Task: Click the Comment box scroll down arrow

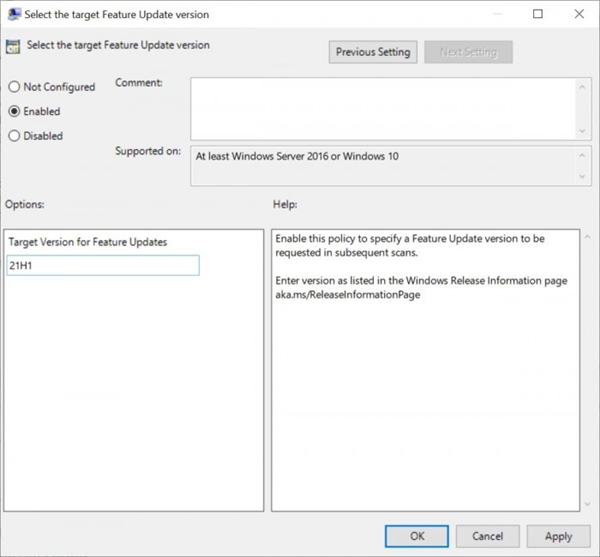Action: pyautogui.click(x=582, y=131)
